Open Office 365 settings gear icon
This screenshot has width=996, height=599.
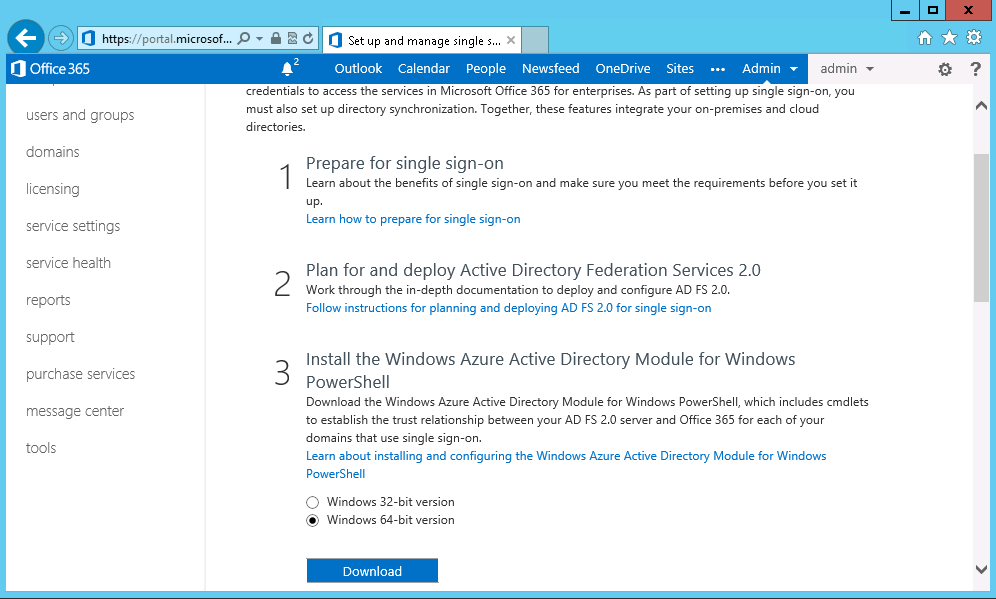coord(945,69)
